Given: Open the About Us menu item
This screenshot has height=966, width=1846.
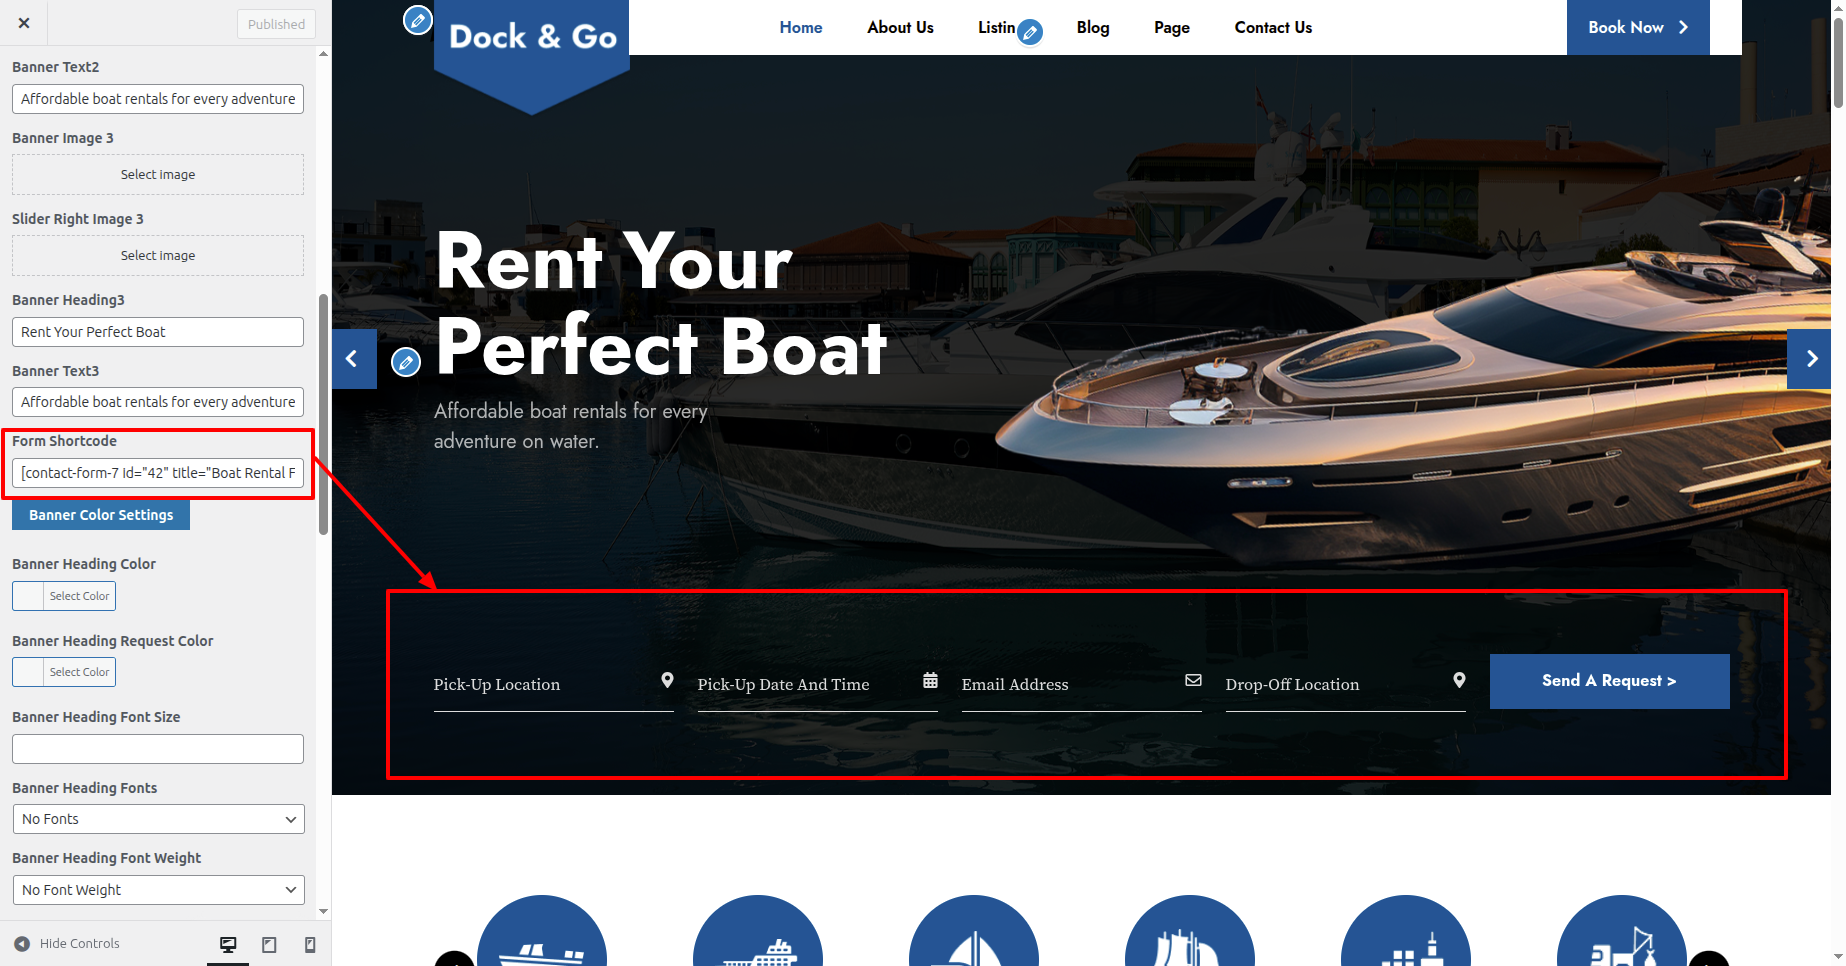Looking at the screenshot, I should click(x=900, y=28).
